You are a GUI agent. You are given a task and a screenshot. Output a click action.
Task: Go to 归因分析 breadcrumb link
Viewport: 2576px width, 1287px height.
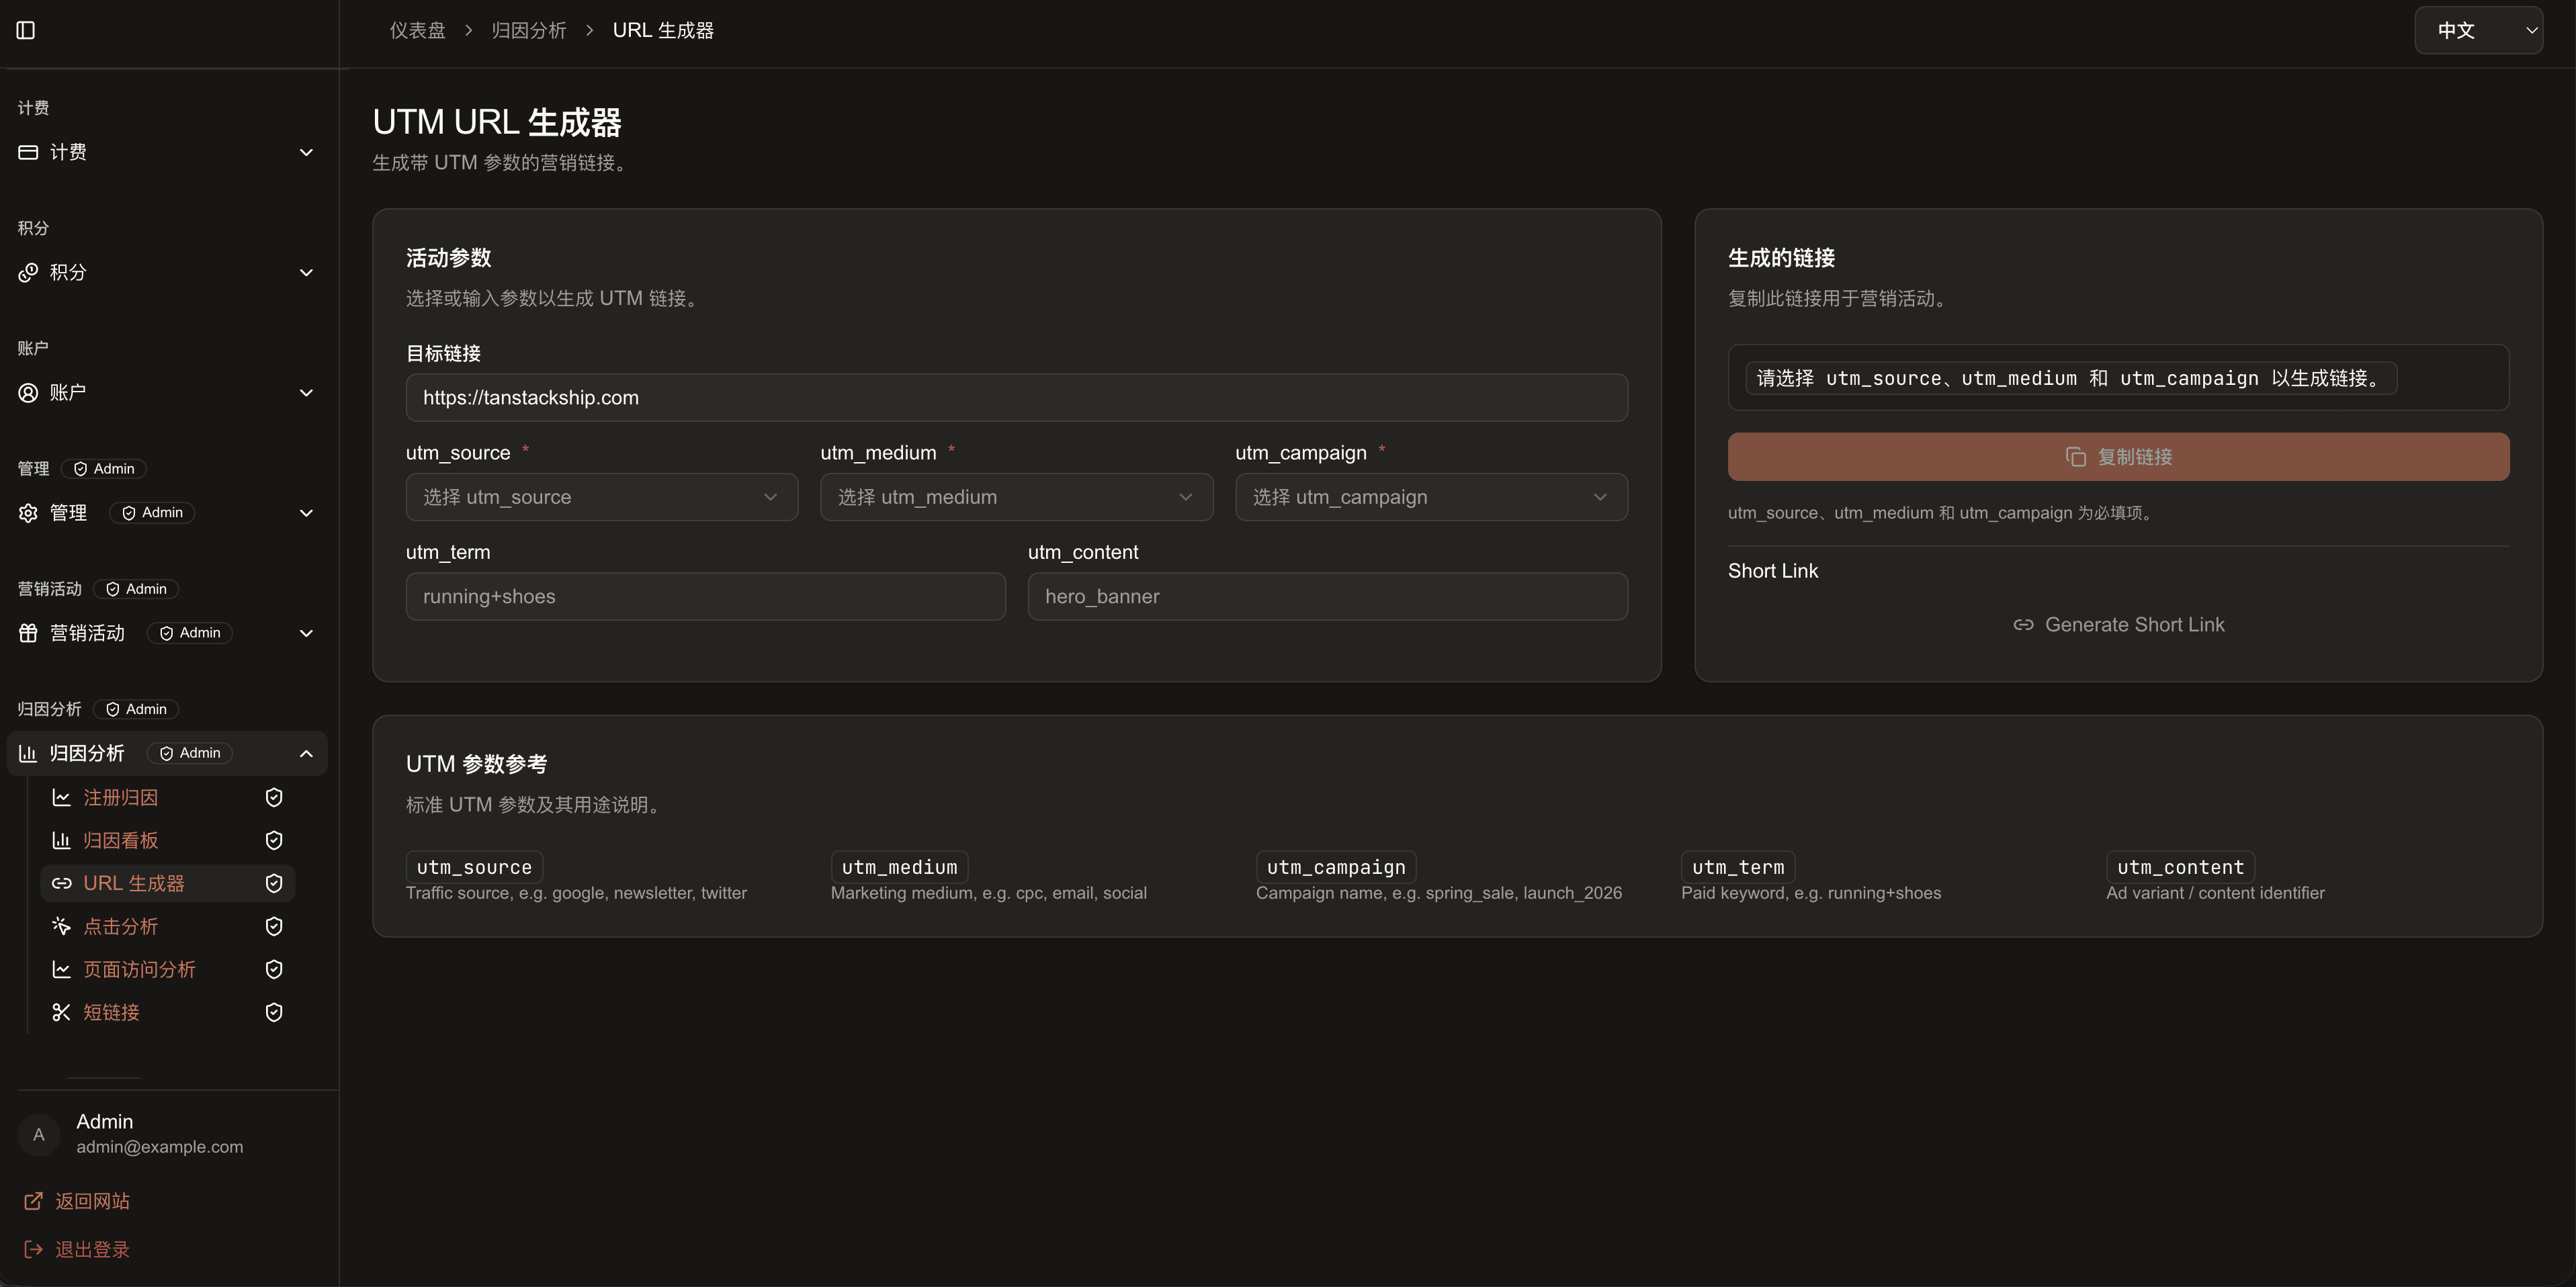click(528, 30)
